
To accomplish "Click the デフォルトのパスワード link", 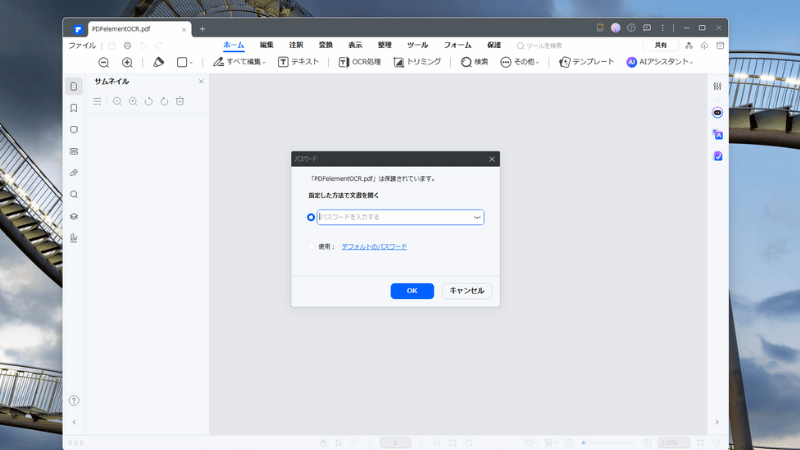I will [x=374, y=247].
